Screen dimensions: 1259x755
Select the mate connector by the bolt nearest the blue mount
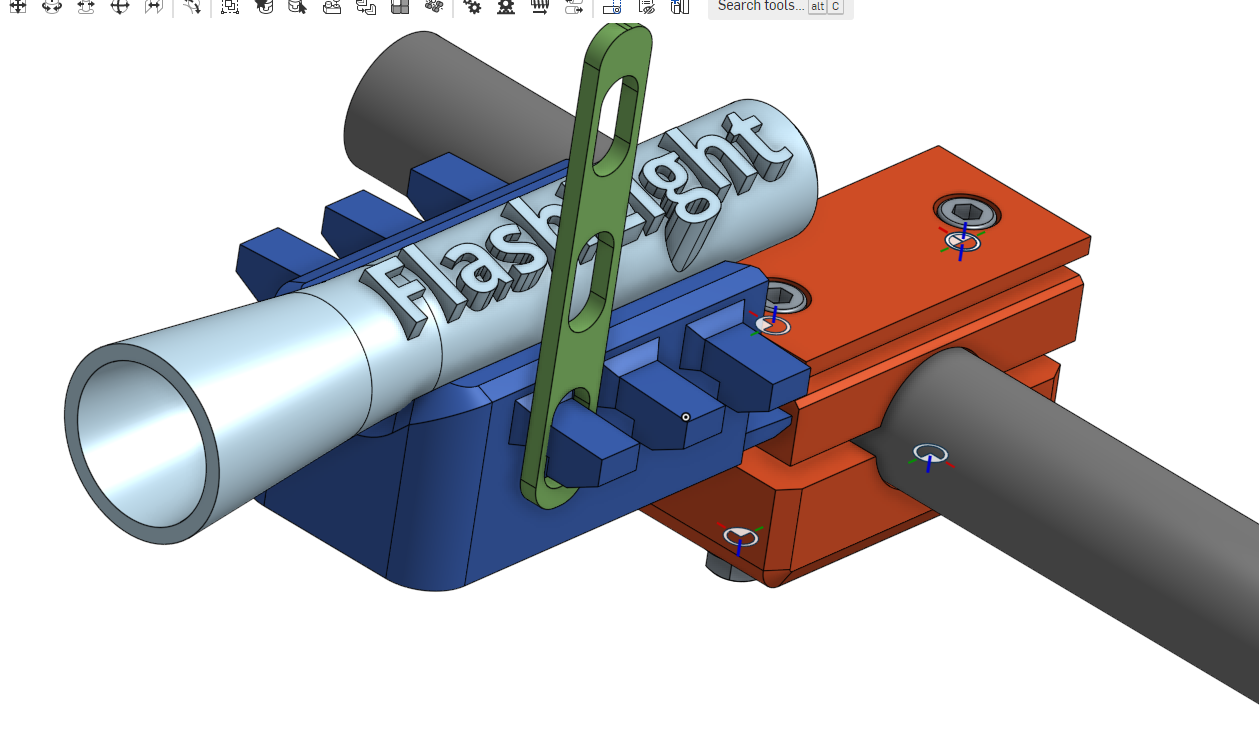772,324
